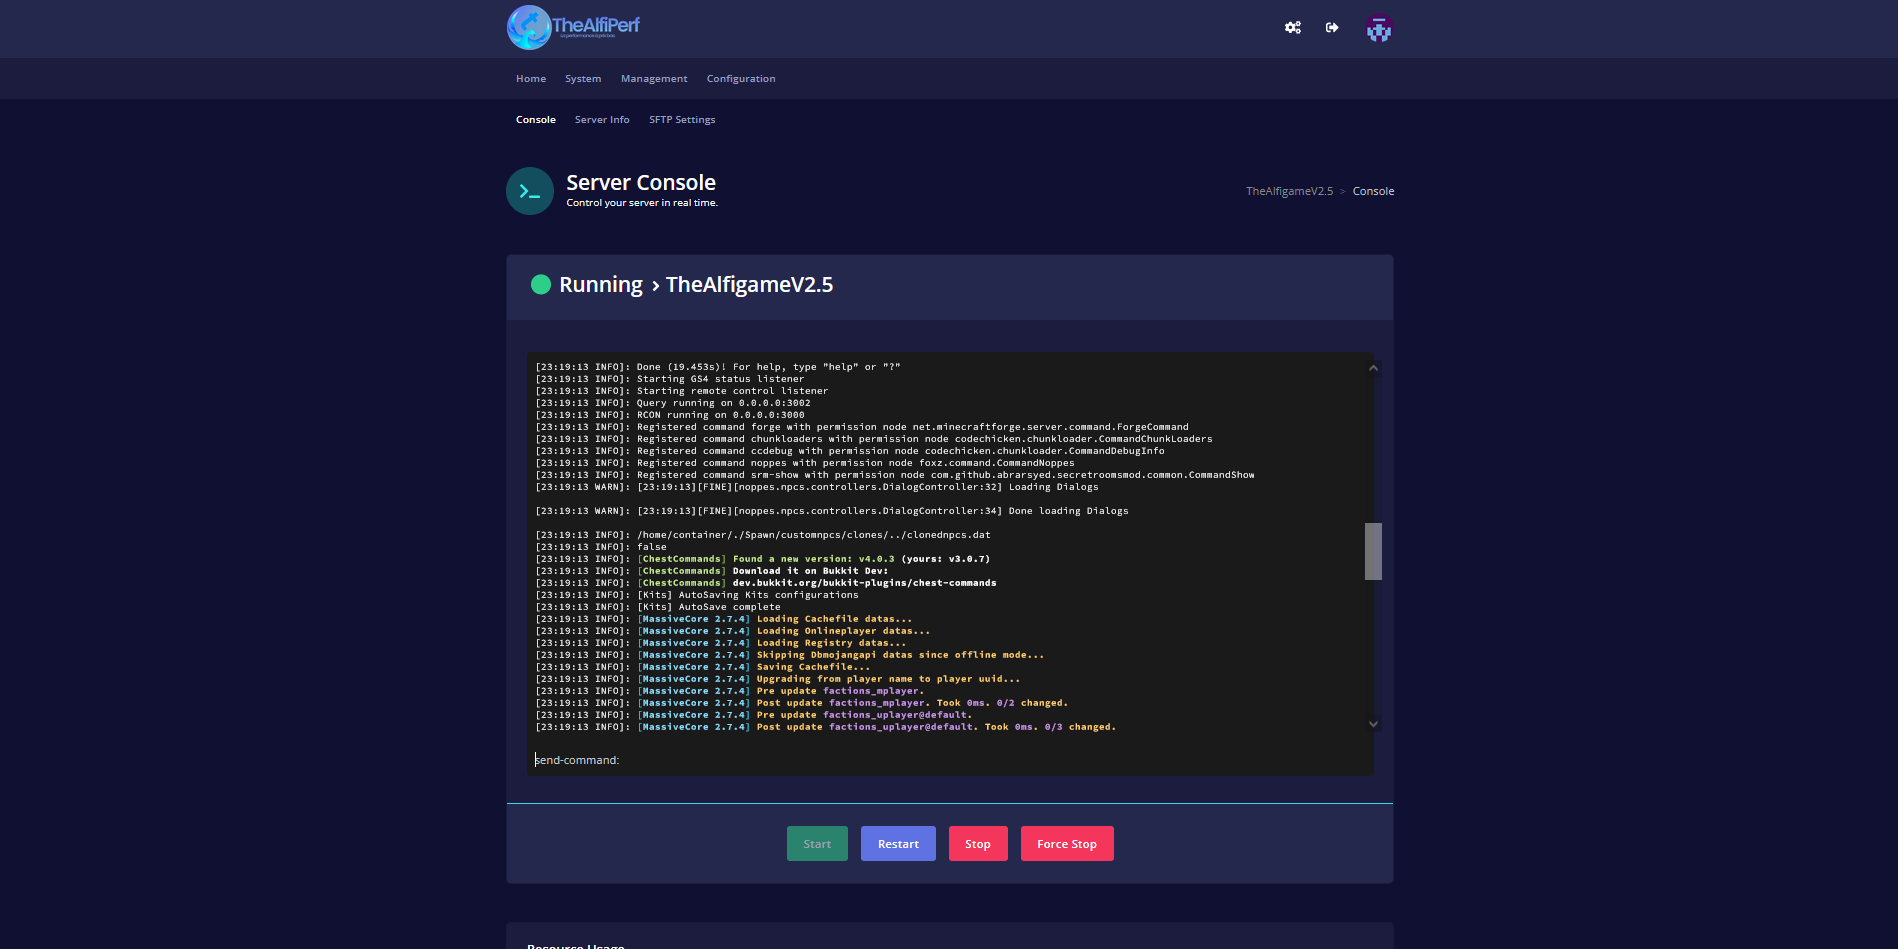This screenshot has height=949, width=1898.
Task: Click '[Kits] AutoSave complete' log line
Action: click(658, 607)
